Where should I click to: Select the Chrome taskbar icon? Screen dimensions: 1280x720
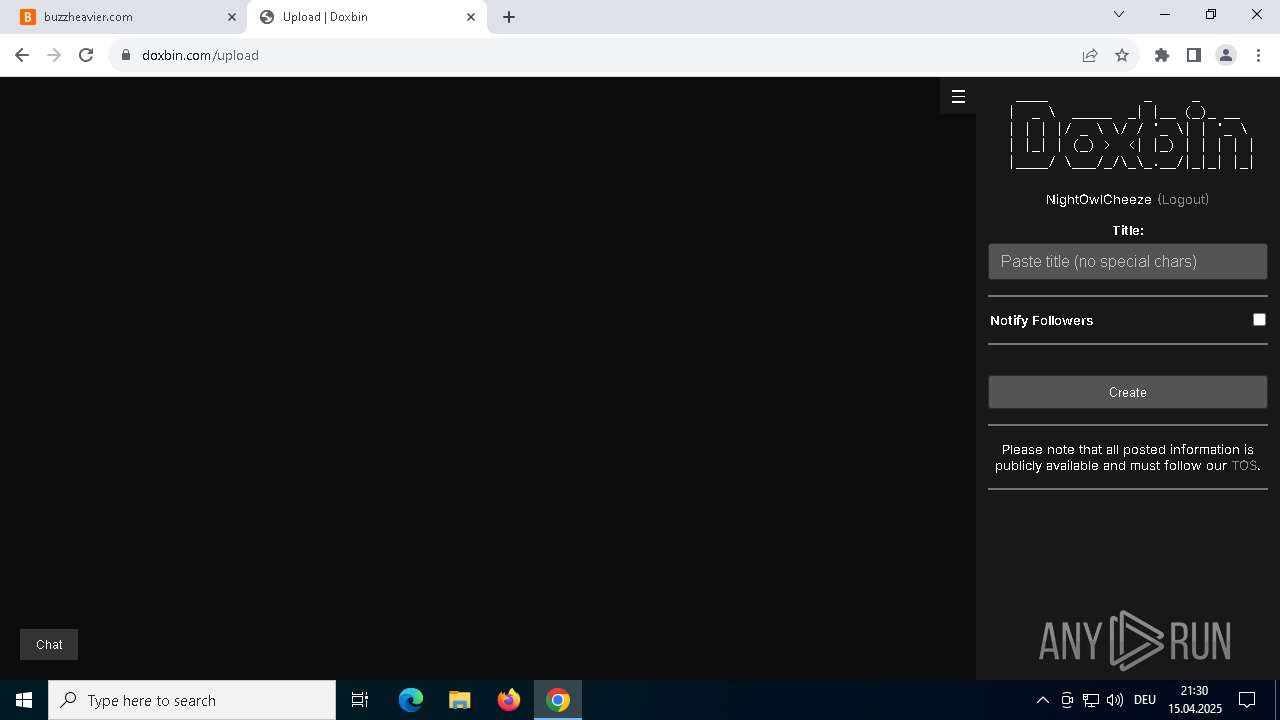[558, 700]
